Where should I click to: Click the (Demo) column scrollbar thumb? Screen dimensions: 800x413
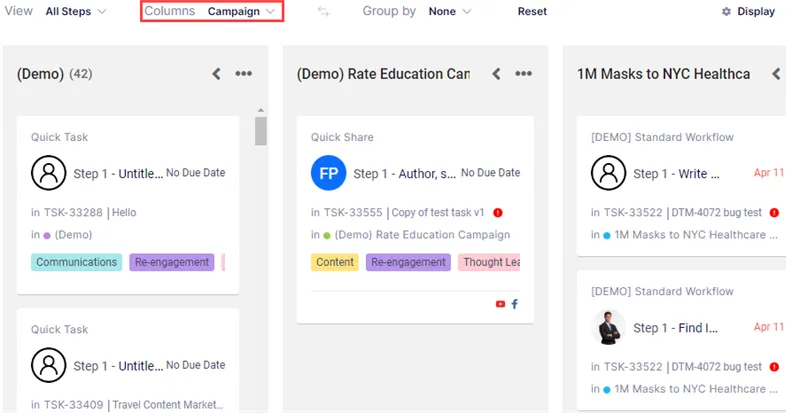pos(261,131)
